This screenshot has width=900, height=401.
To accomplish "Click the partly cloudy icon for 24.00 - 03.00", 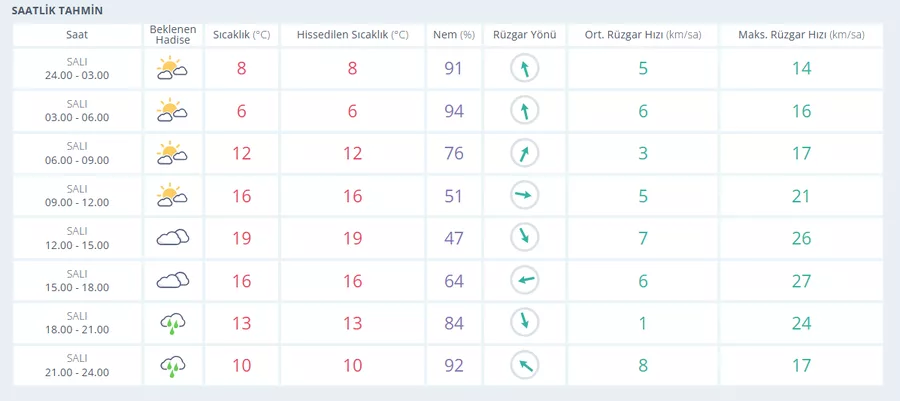I will [172, 68].
